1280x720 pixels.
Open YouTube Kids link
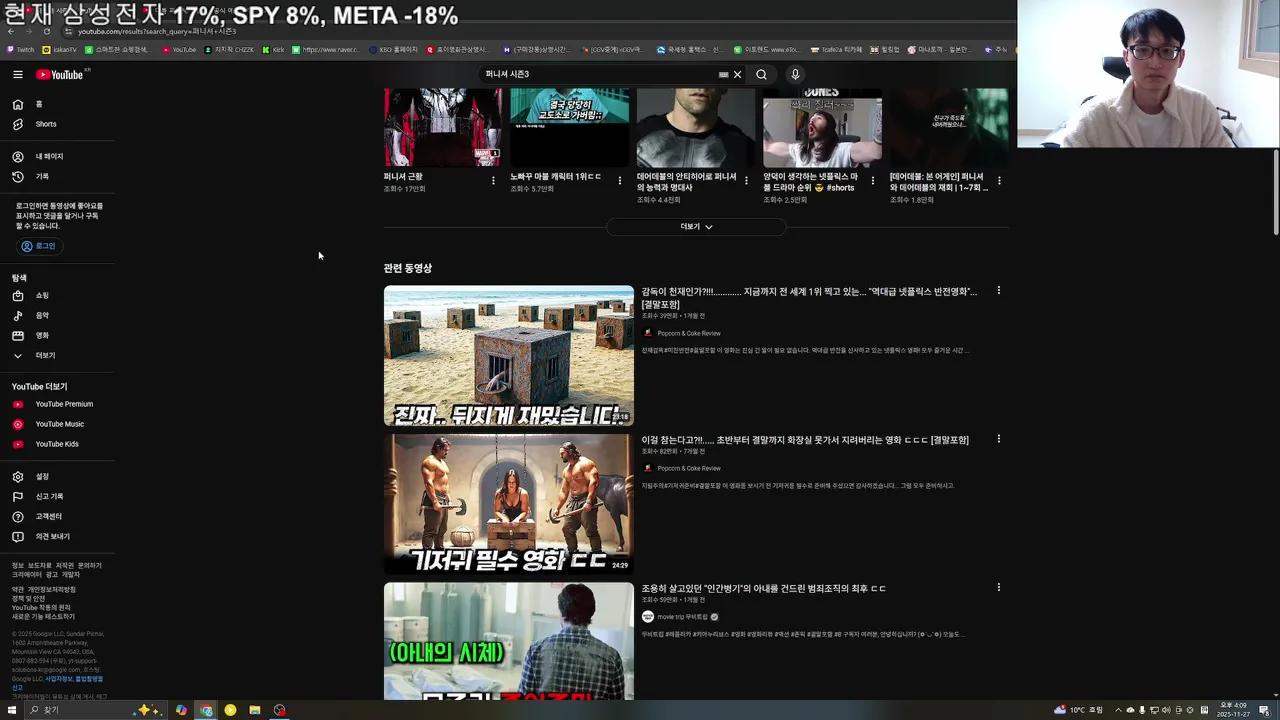pos(58,444)
